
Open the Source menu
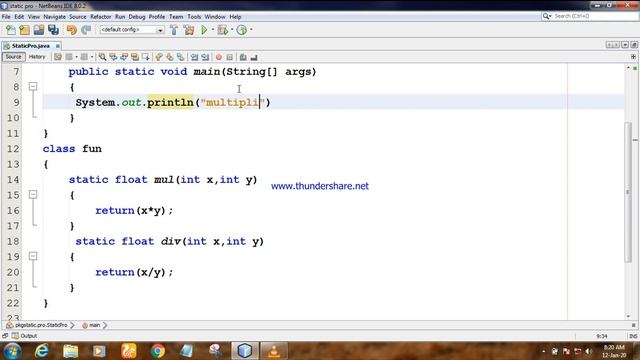click(78, 17)
